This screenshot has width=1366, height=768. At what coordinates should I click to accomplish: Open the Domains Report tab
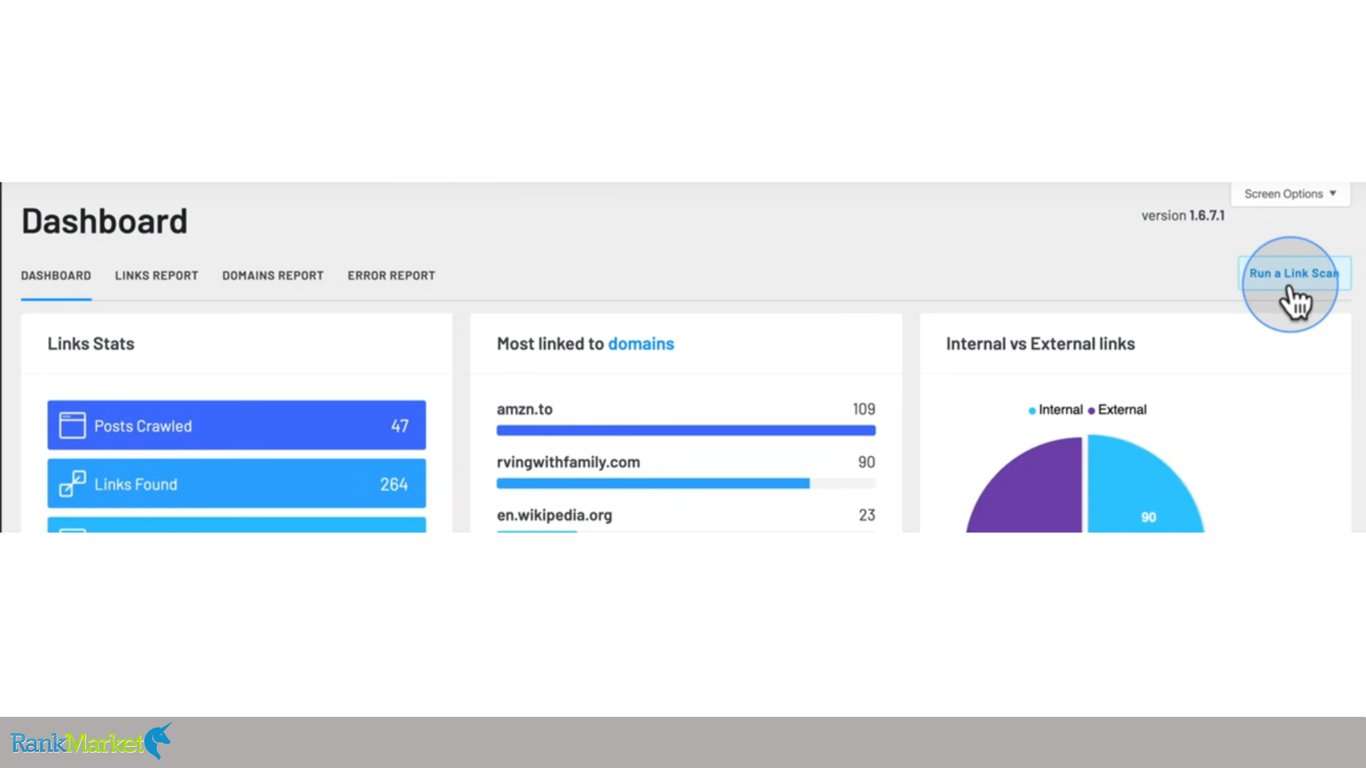click(273, 275)
